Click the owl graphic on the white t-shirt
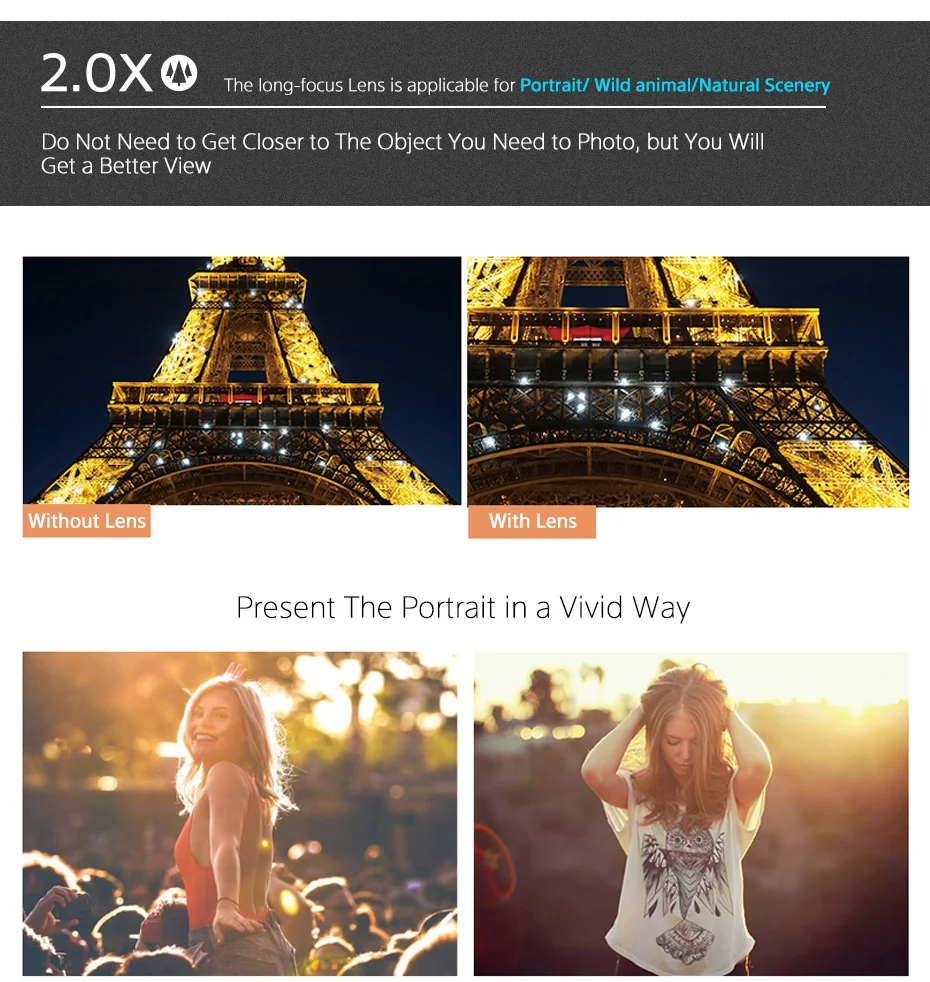The height and width of the screenshot is (982, 930). coord(684,877)
